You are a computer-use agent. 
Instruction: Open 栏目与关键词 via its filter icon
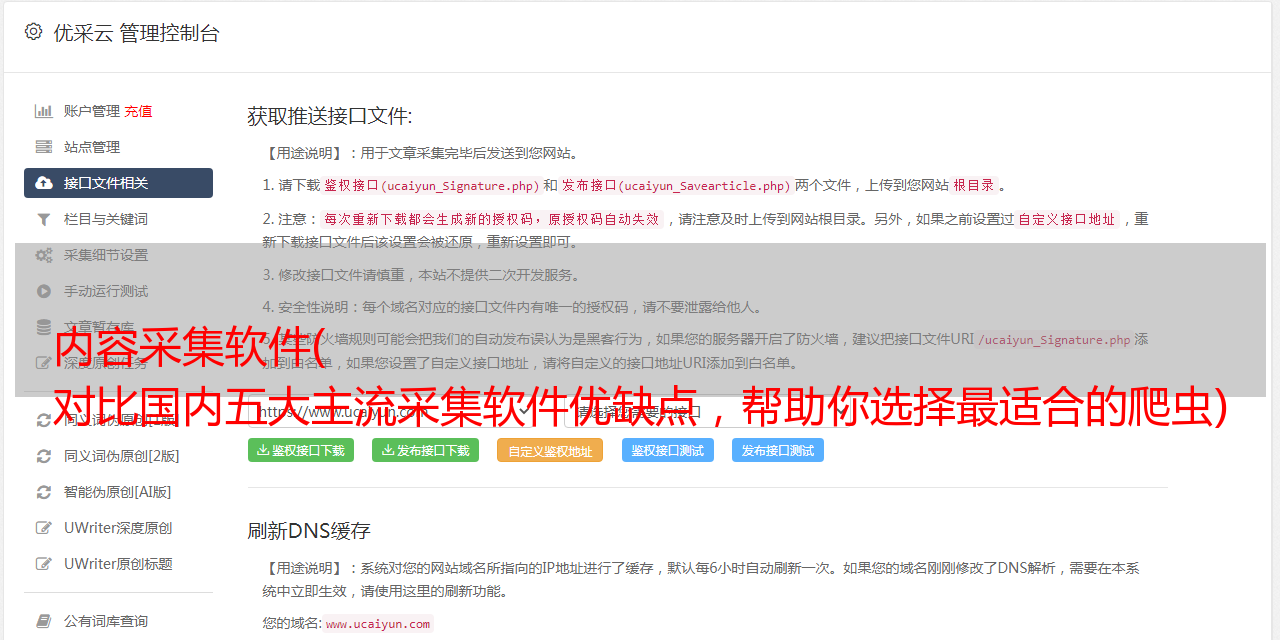pyautogui.click(x=44, y=219)
